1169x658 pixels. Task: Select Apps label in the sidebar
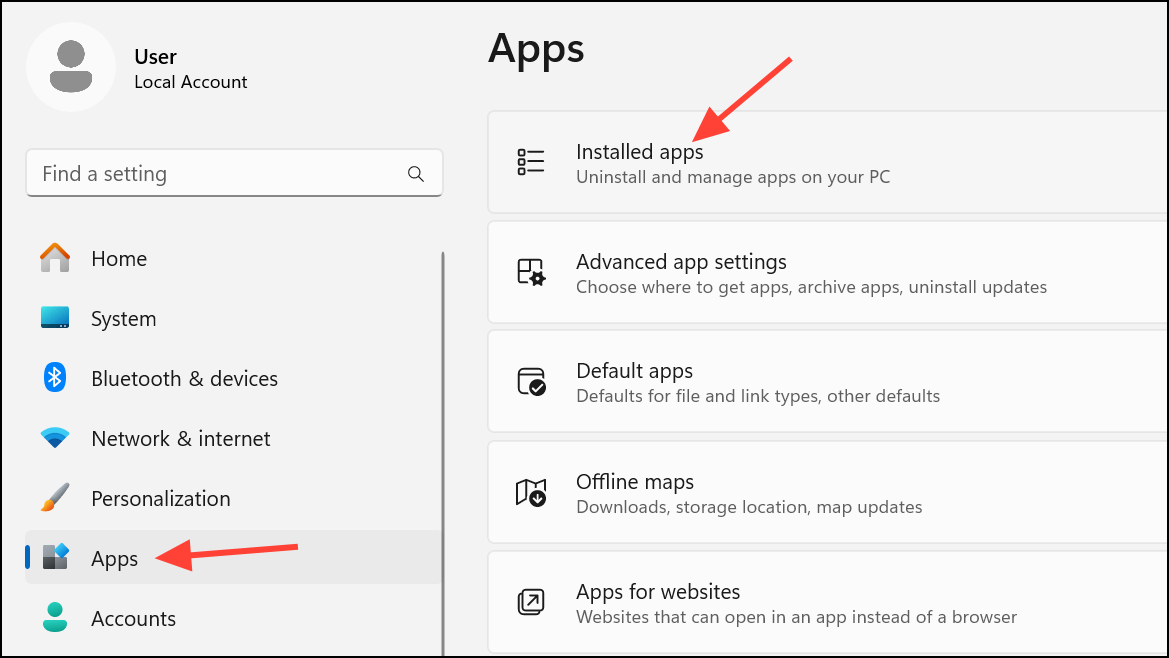coord(114,559)
